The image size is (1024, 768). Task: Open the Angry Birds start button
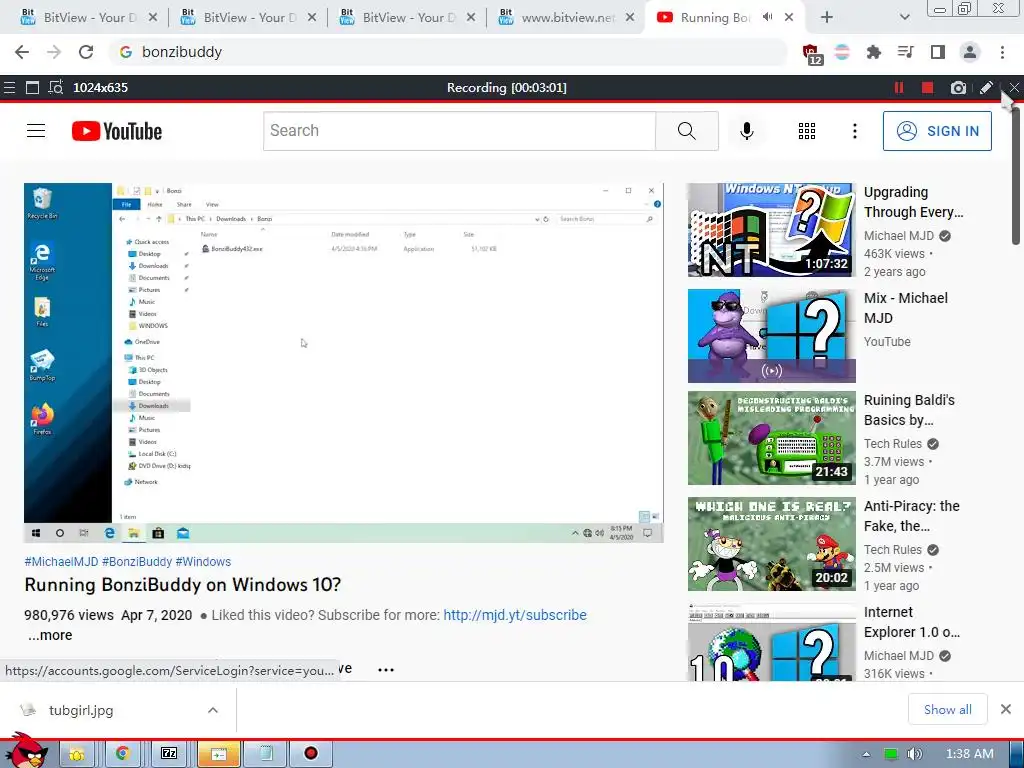click(27, 751)
